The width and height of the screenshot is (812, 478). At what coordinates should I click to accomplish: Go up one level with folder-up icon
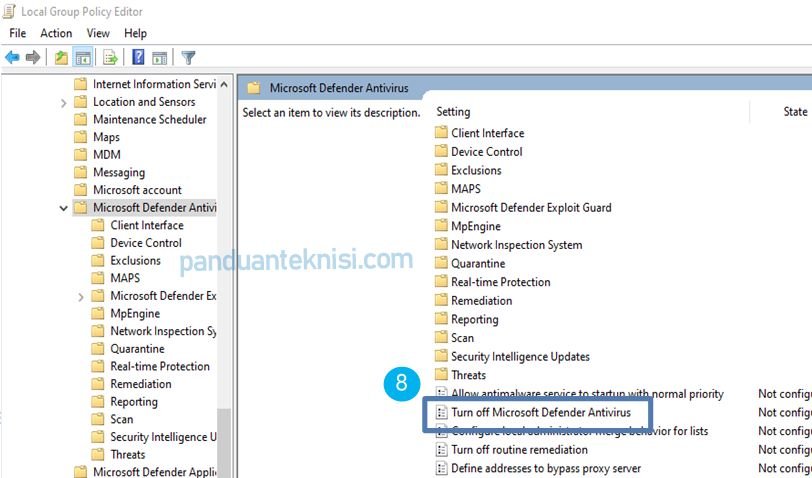pos(61,57)
